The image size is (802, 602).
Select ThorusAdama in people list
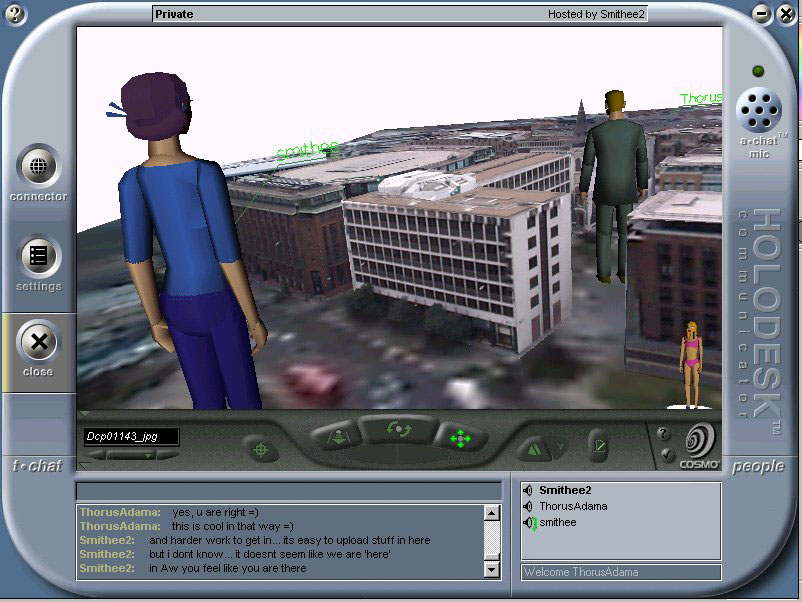coord(573,506)
